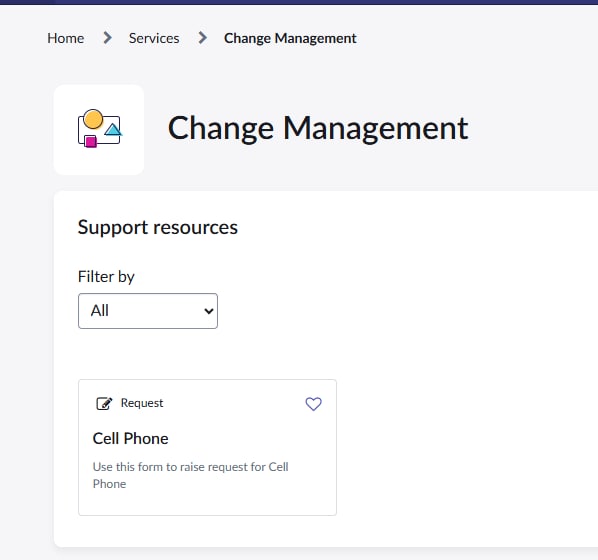The width and height of the screenshot is (598, 560).
Task: Open the Filter by All dropdown
Action: coord(148,311)
